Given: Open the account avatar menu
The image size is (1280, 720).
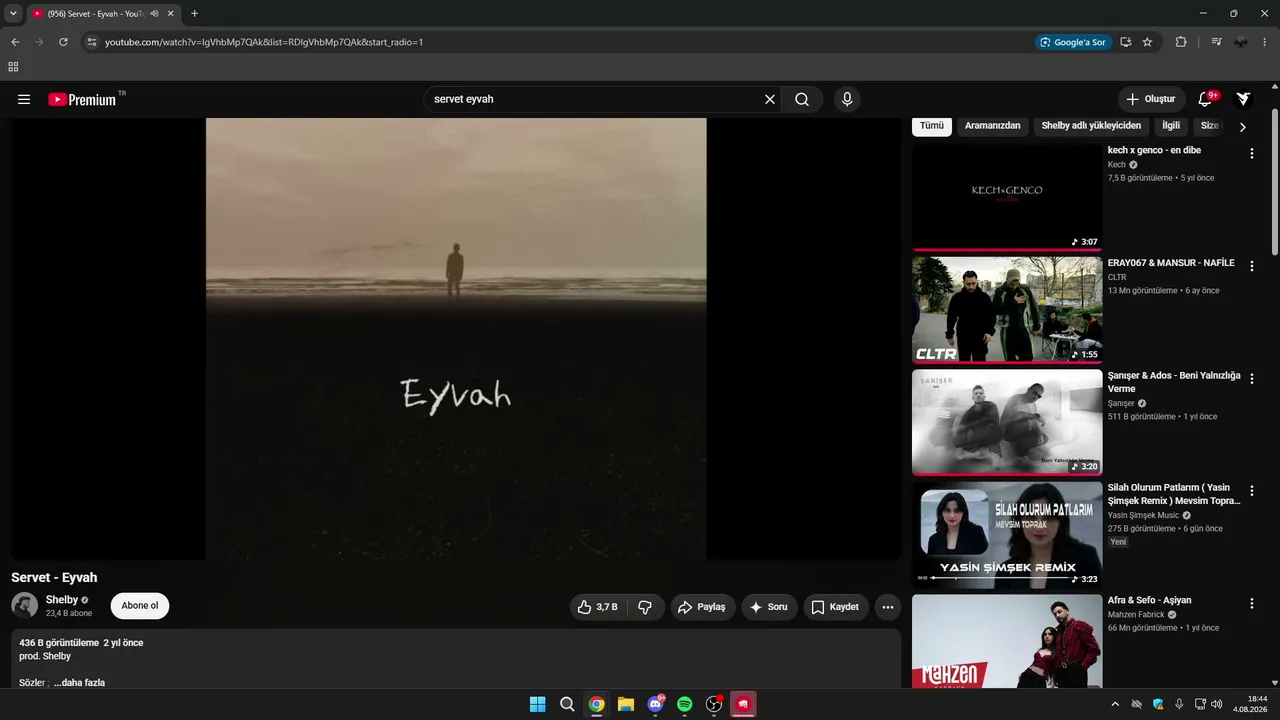Looking at the screenshot, I should (x=1243, y=99).
